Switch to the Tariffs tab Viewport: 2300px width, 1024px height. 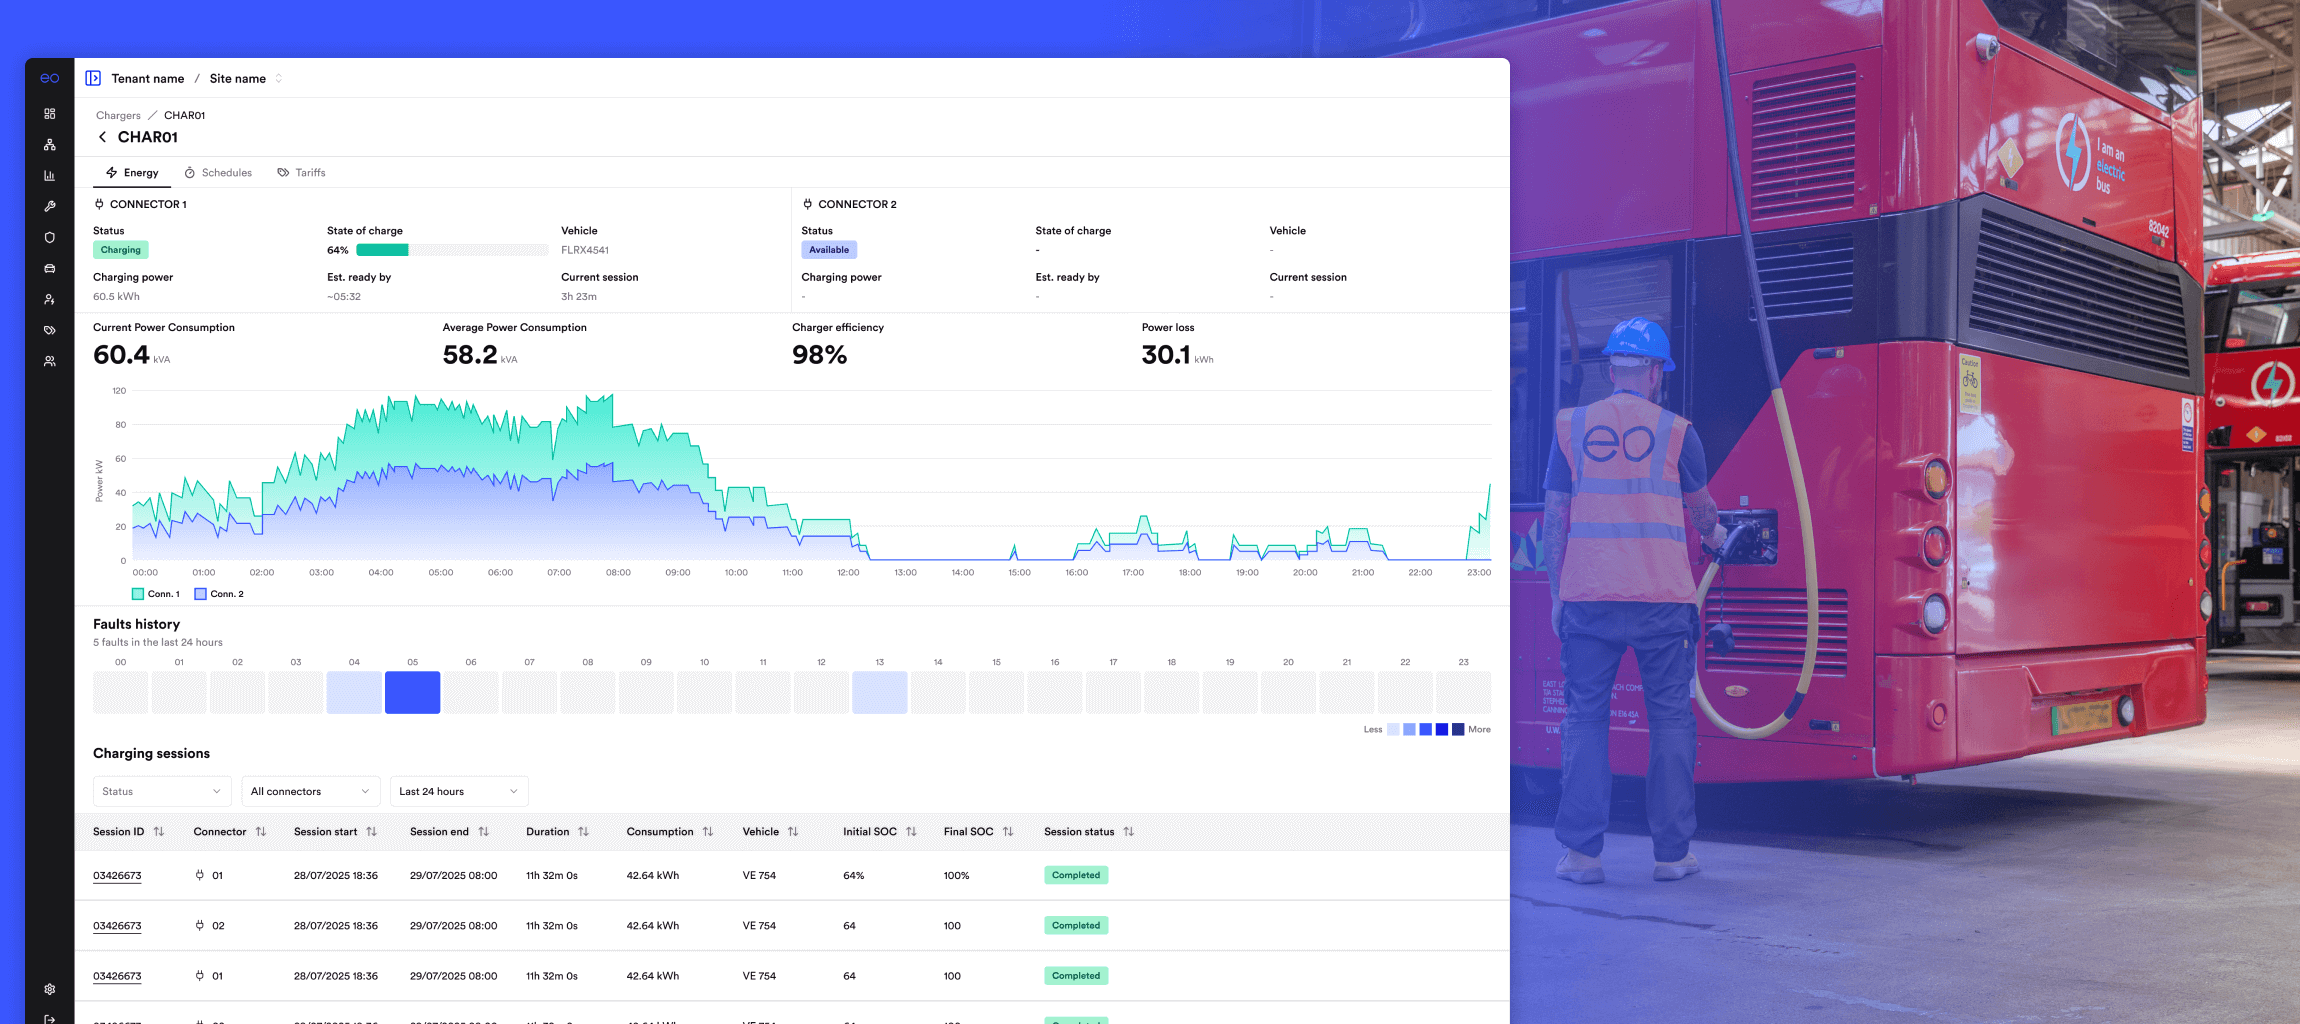(x=302, y=173)
